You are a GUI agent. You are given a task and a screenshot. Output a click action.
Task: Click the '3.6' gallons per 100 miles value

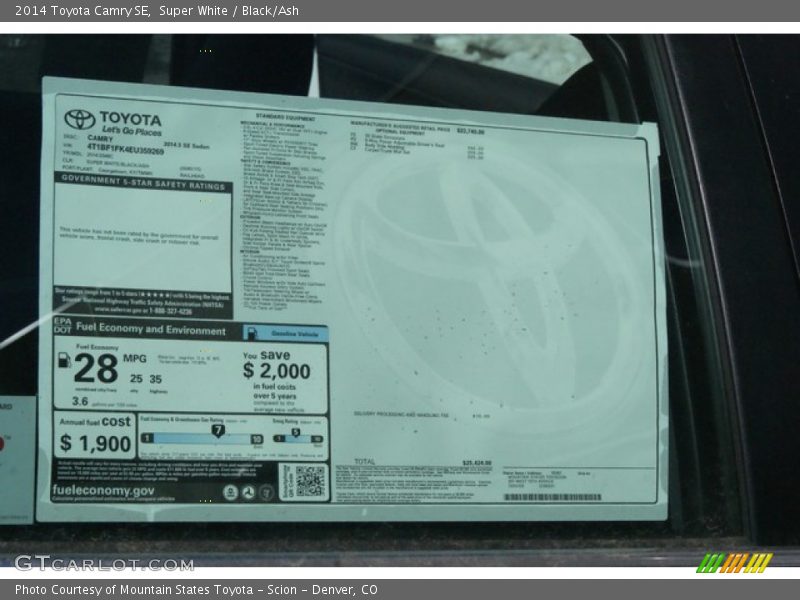pos(80,402)
